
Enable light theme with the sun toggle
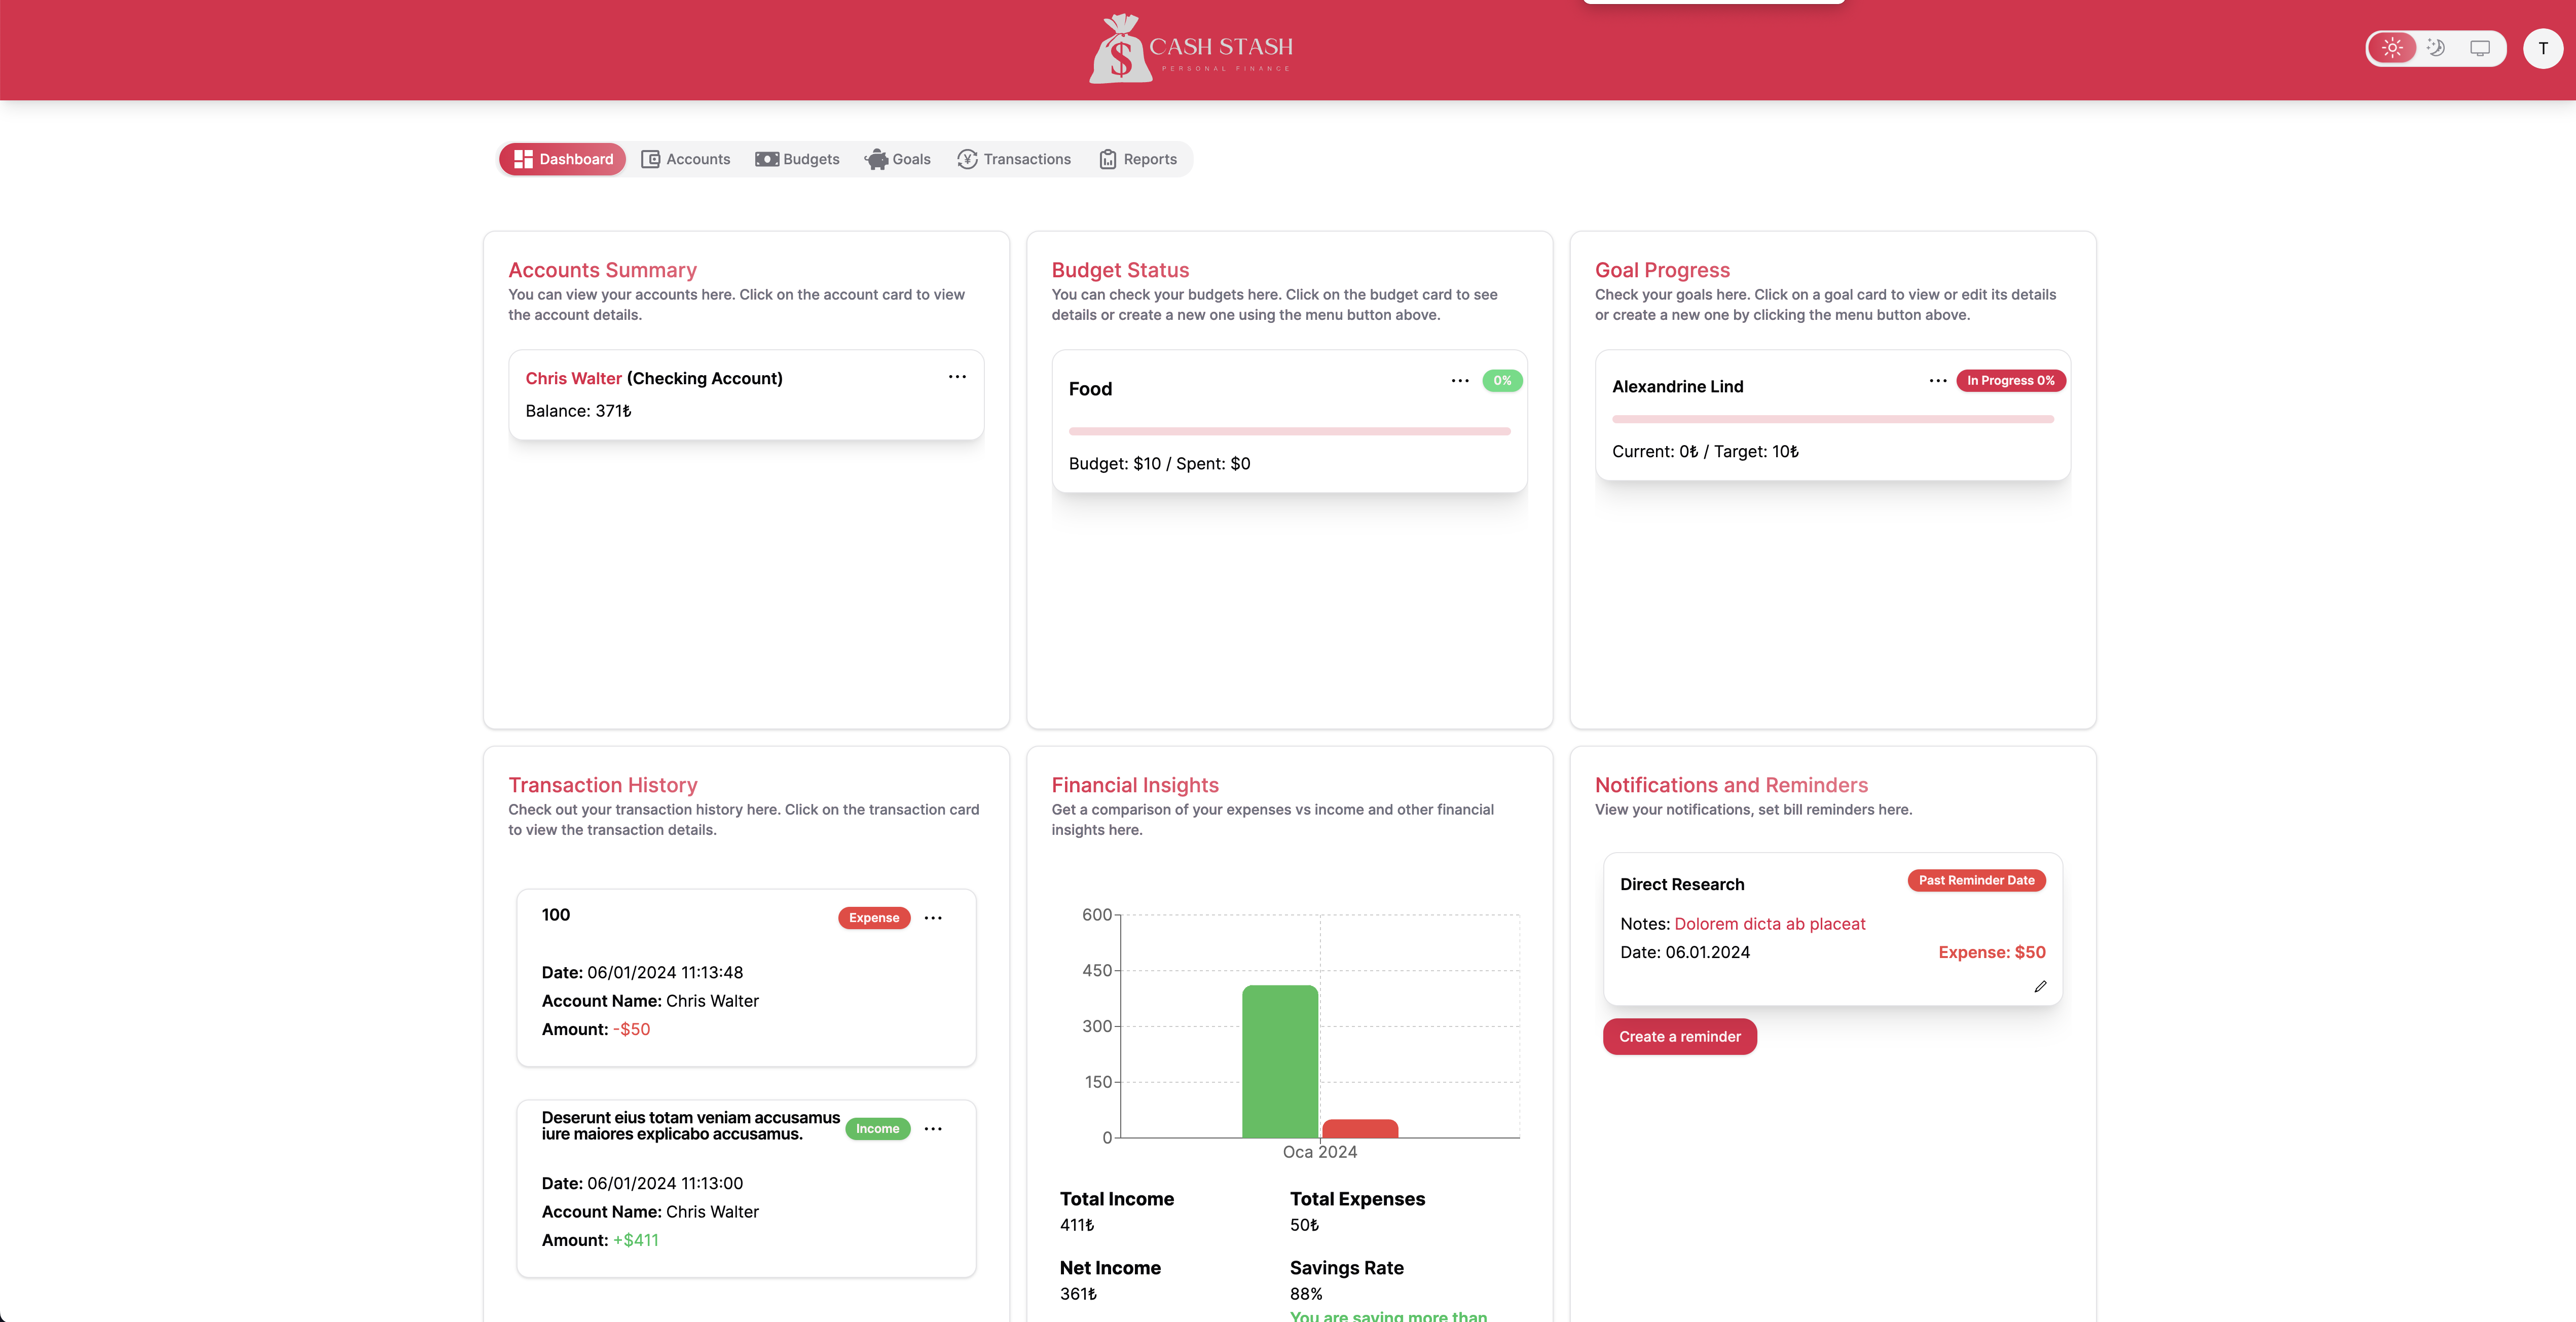2392,47
